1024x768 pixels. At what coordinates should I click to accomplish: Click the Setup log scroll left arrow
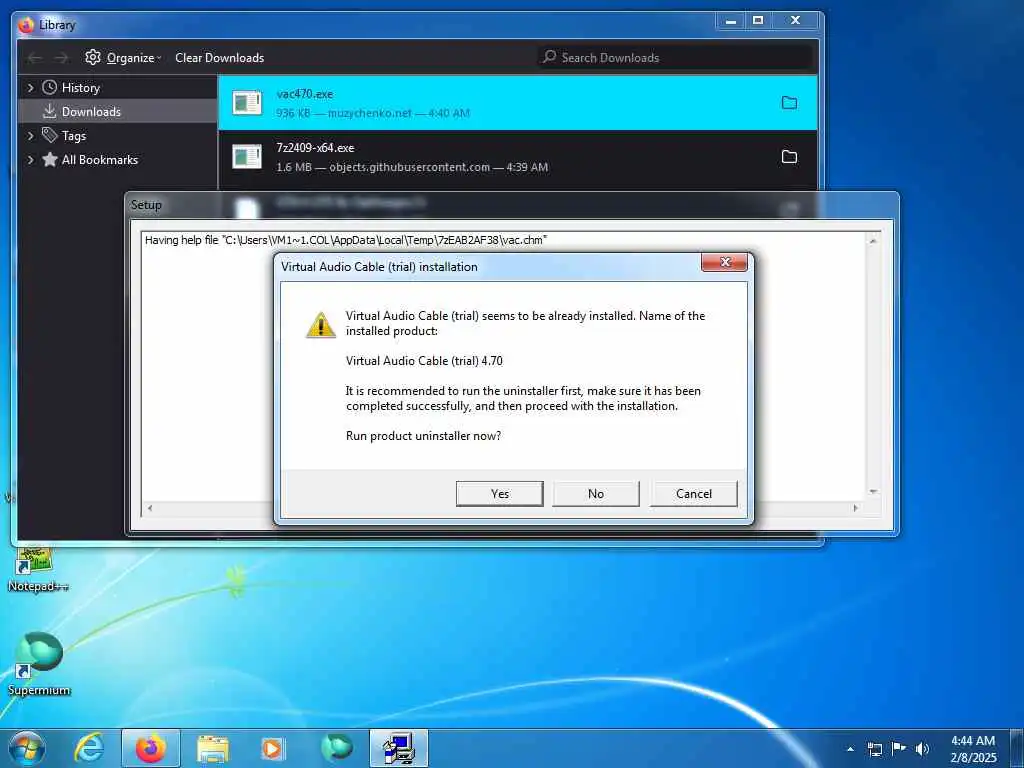coord(150,508)
